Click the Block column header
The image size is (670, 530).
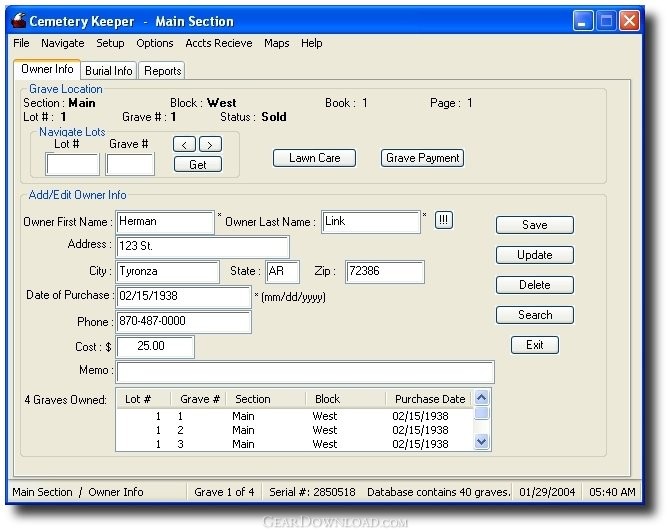(x=346, y=399)
